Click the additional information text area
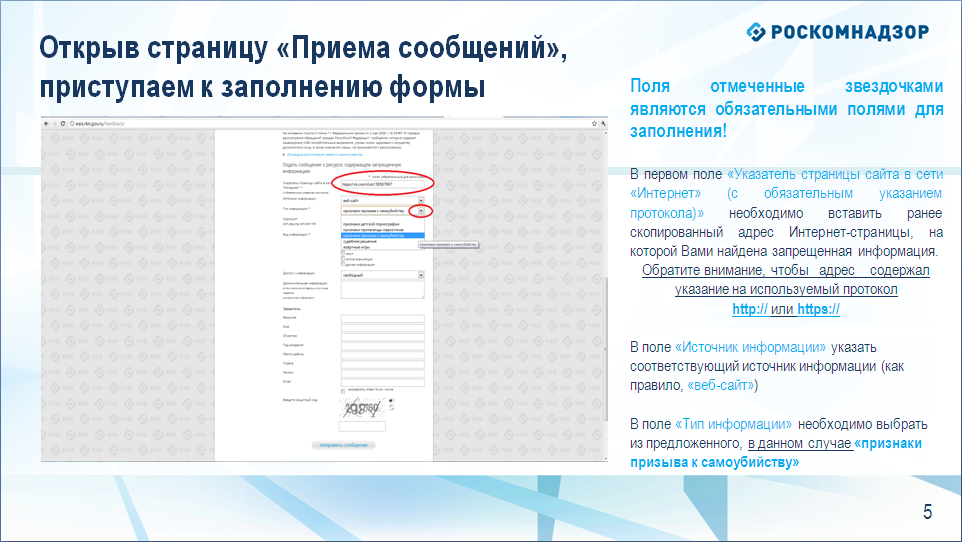Viewport: 962px width, 542px height. coord(383,290)
